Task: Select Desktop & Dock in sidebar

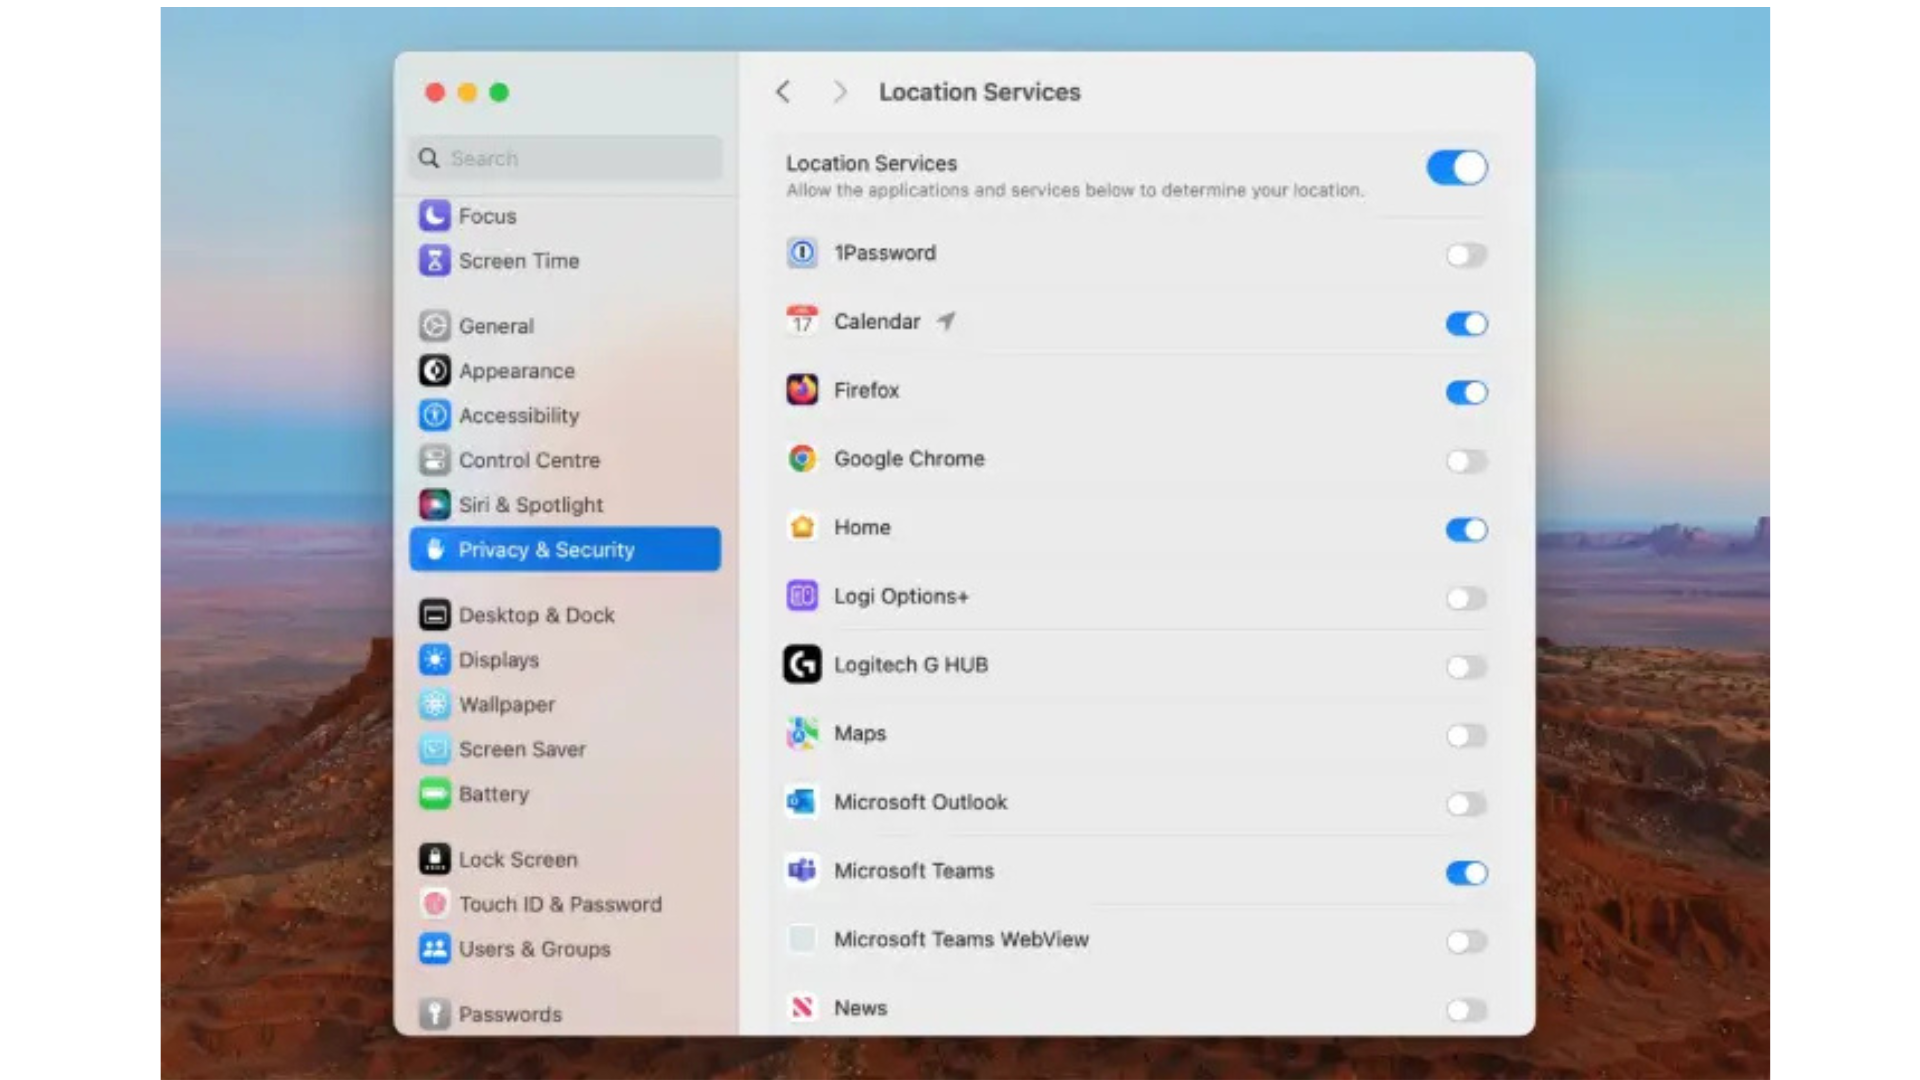Action: tap(536, 615)
